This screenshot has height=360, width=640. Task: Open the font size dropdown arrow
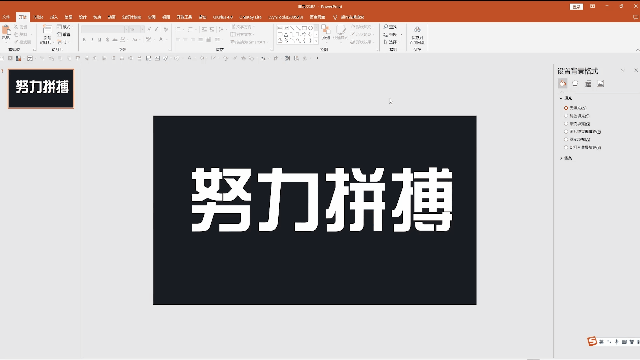coord(142,29)
